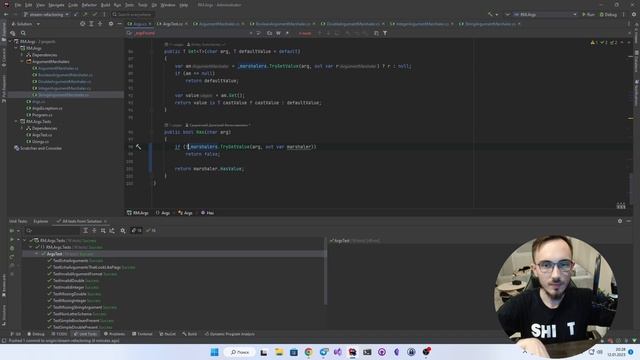
Task: Click the Has method breadcrumb
Action: pos(207,213)
